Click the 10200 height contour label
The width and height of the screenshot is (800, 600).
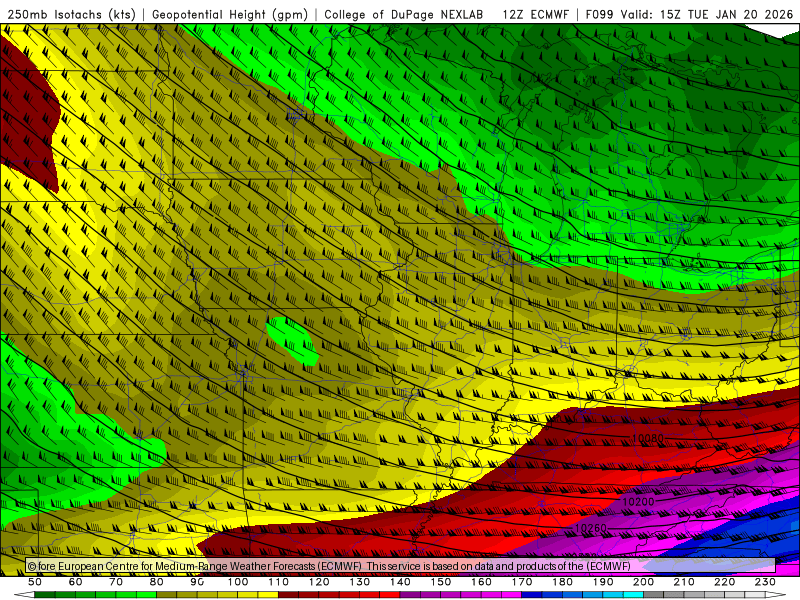click(x=638, y=502)
